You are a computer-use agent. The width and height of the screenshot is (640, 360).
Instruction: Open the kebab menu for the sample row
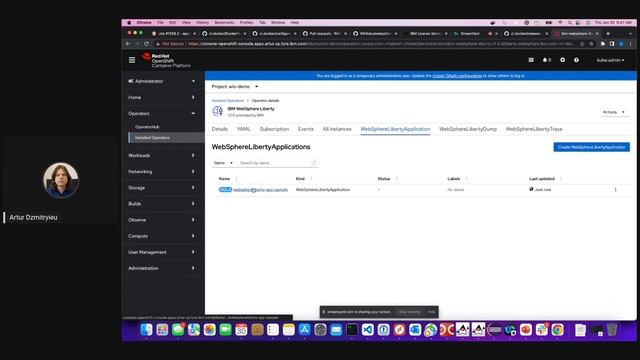point(616,190)
